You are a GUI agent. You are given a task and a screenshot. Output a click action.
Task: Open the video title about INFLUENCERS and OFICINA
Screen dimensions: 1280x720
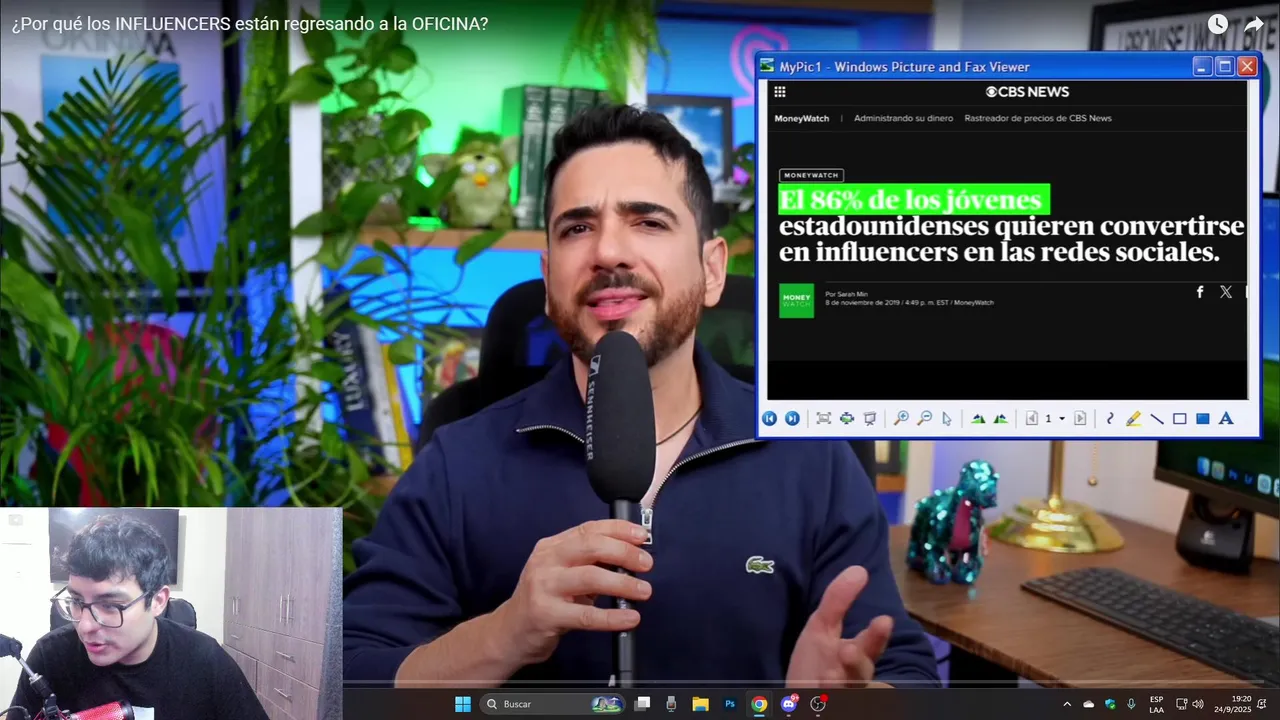(250, 23)
